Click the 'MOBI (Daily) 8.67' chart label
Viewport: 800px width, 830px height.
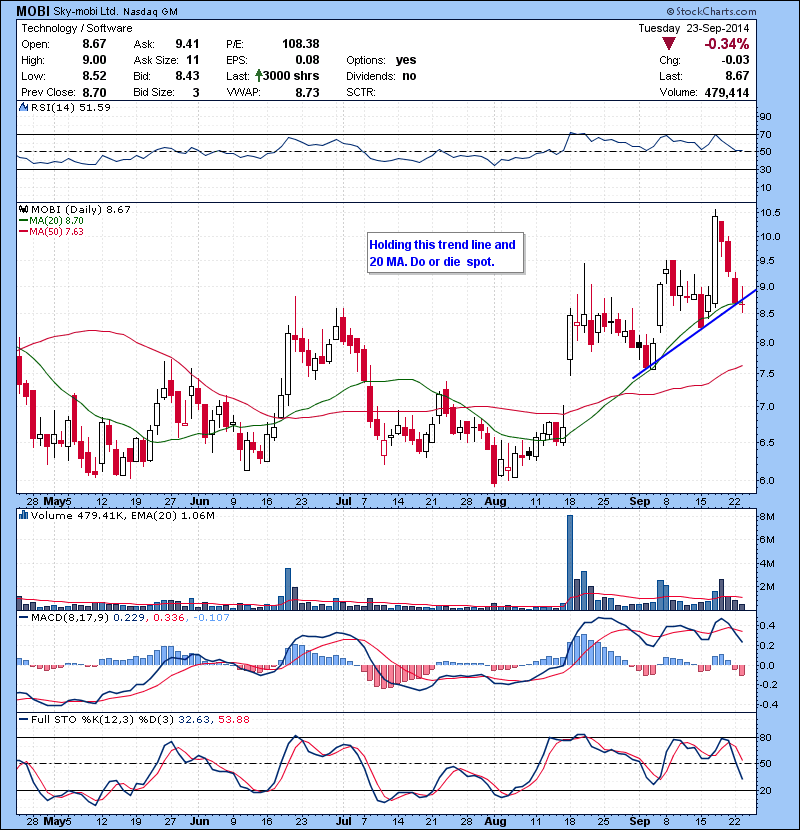click(80, 210)
